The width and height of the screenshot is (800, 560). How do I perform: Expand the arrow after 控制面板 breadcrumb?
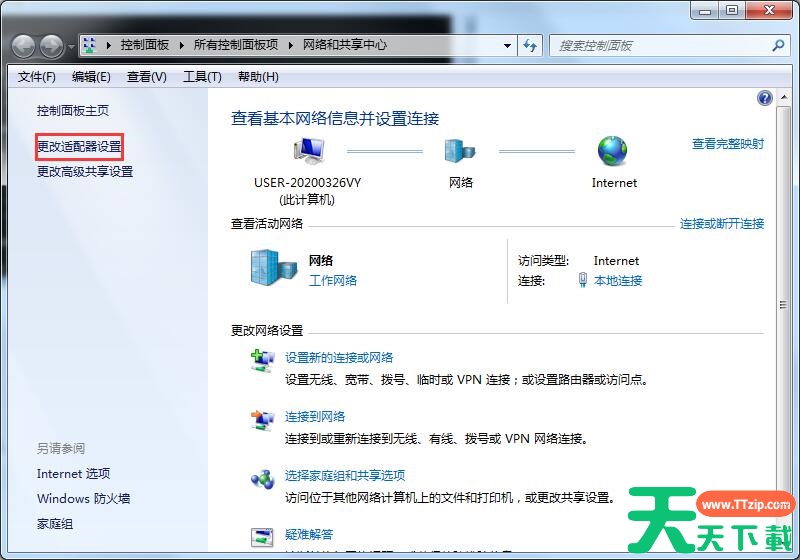(x=182, y=45)
